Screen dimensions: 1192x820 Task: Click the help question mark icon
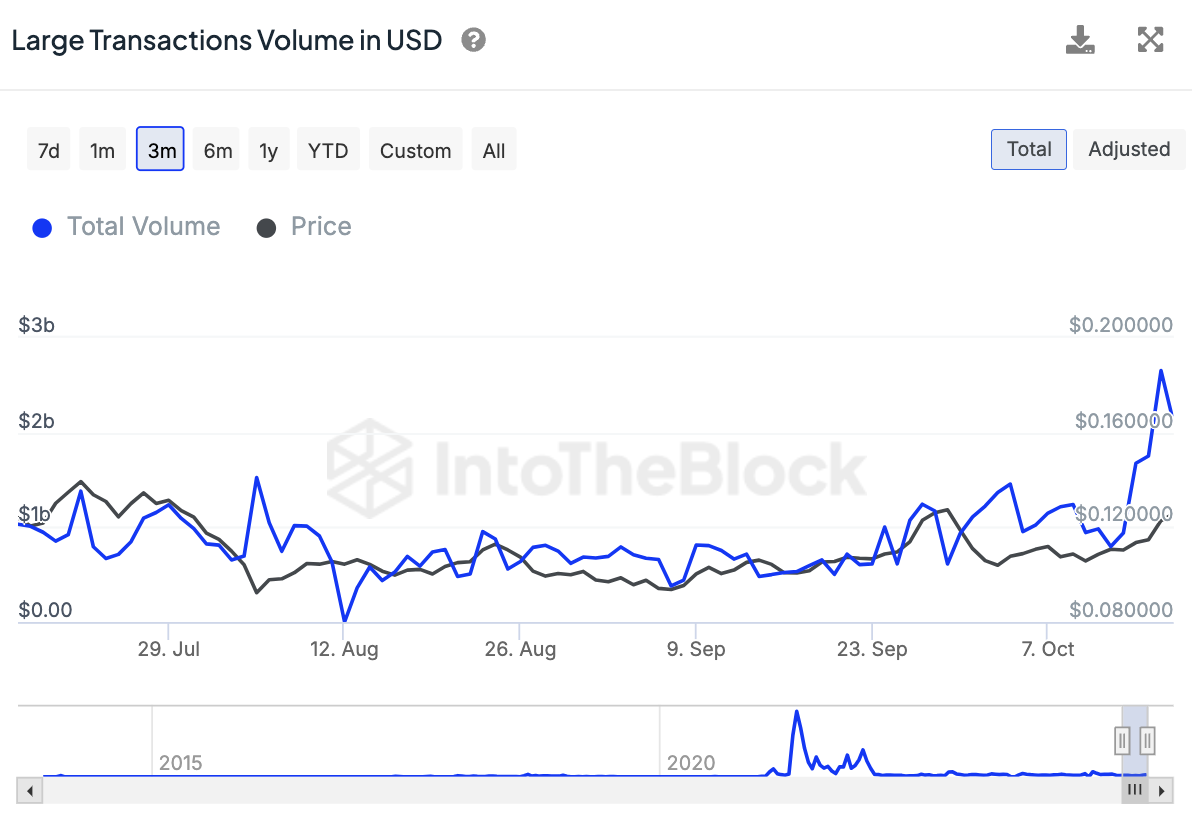tap(474, 41)
